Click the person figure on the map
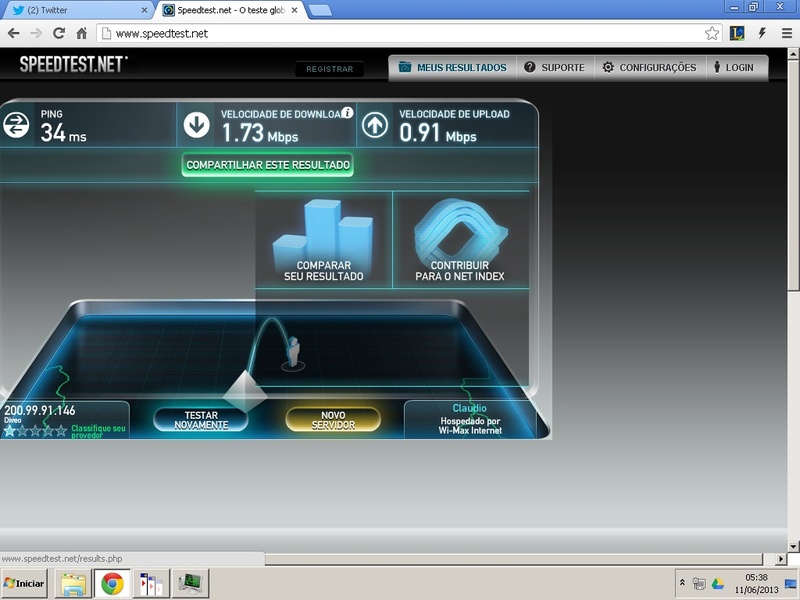The height and width of the screenshot is (600, 800). pyautogui.click(x=293, y=352)
